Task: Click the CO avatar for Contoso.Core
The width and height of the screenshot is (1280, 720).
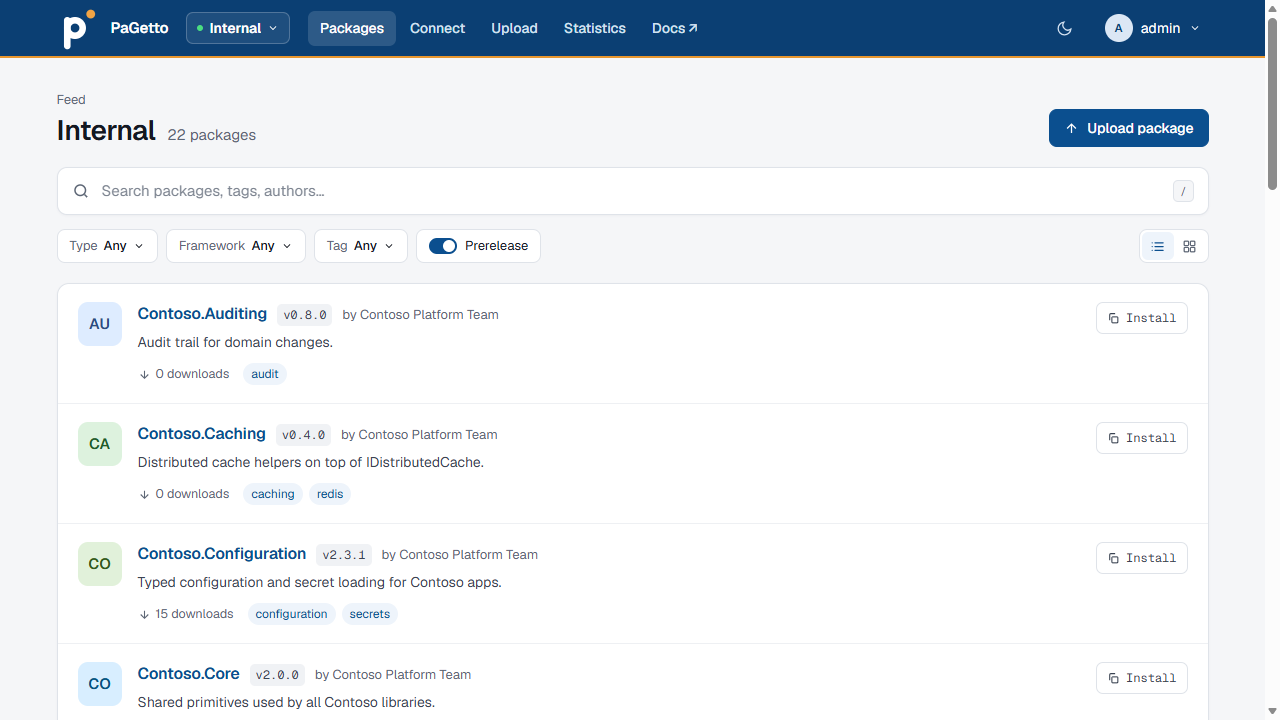Action: pyautogui.click(x=100, y=684)
